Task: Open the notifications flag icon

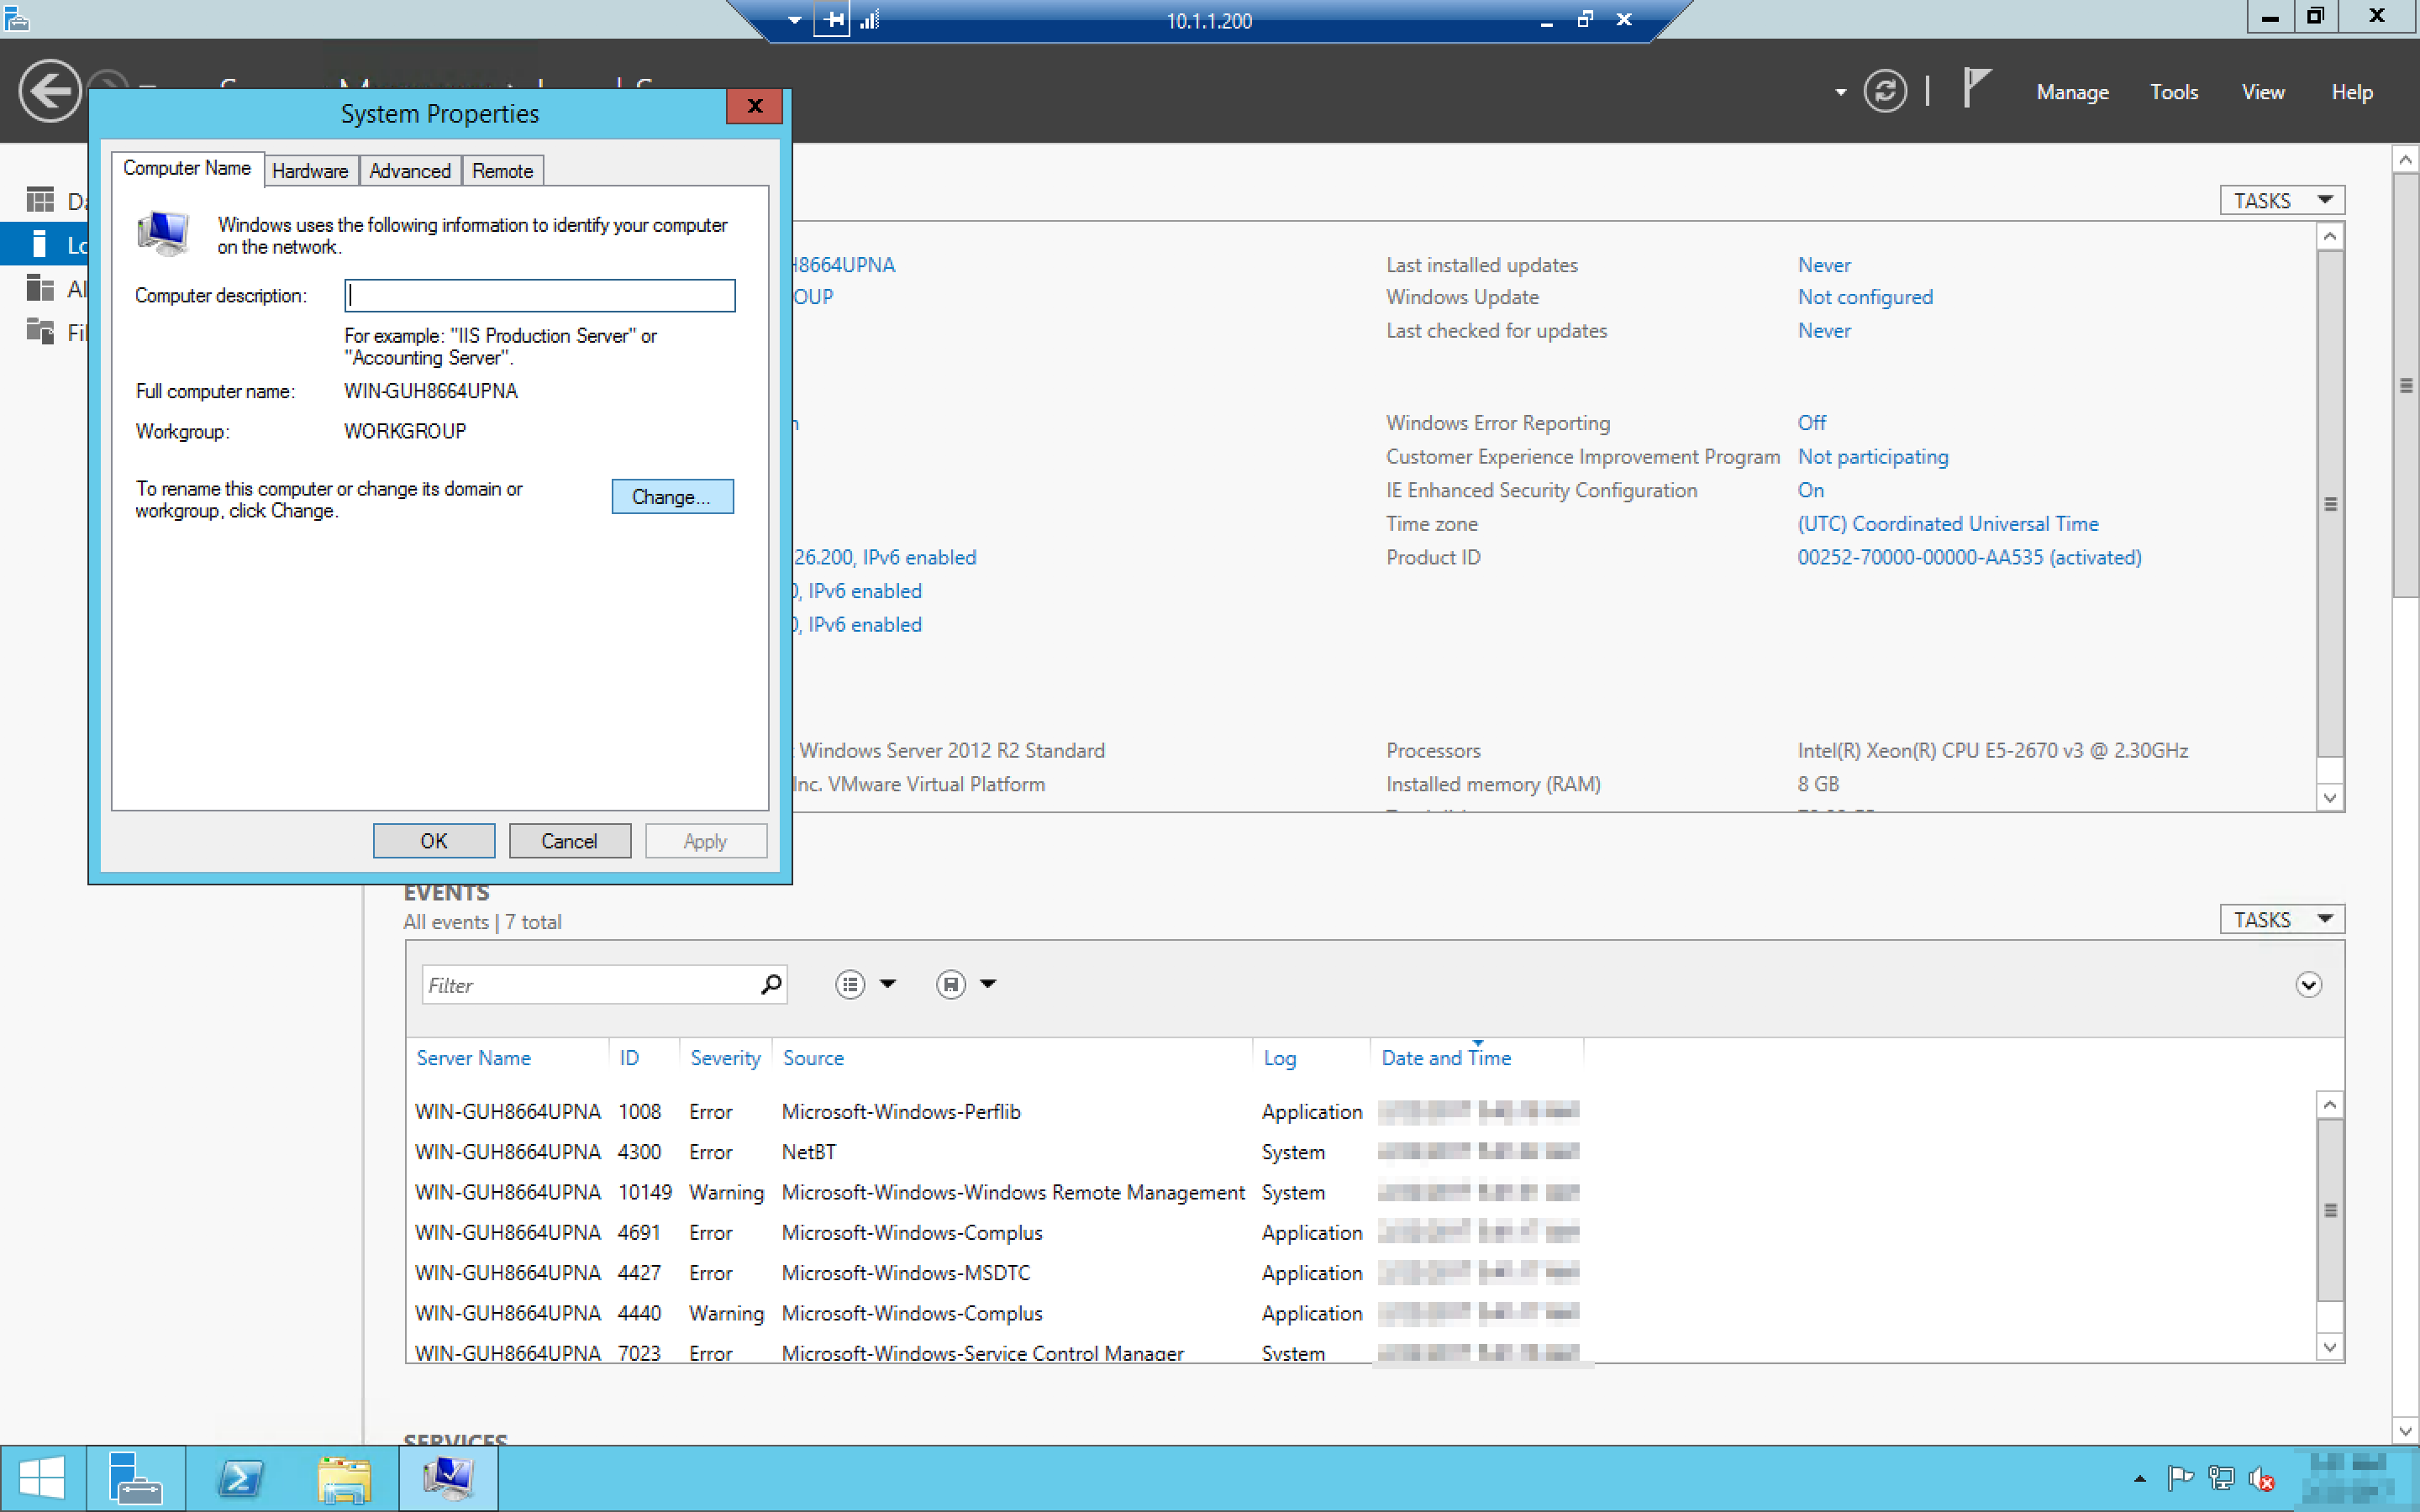Action: point(1976,90)
